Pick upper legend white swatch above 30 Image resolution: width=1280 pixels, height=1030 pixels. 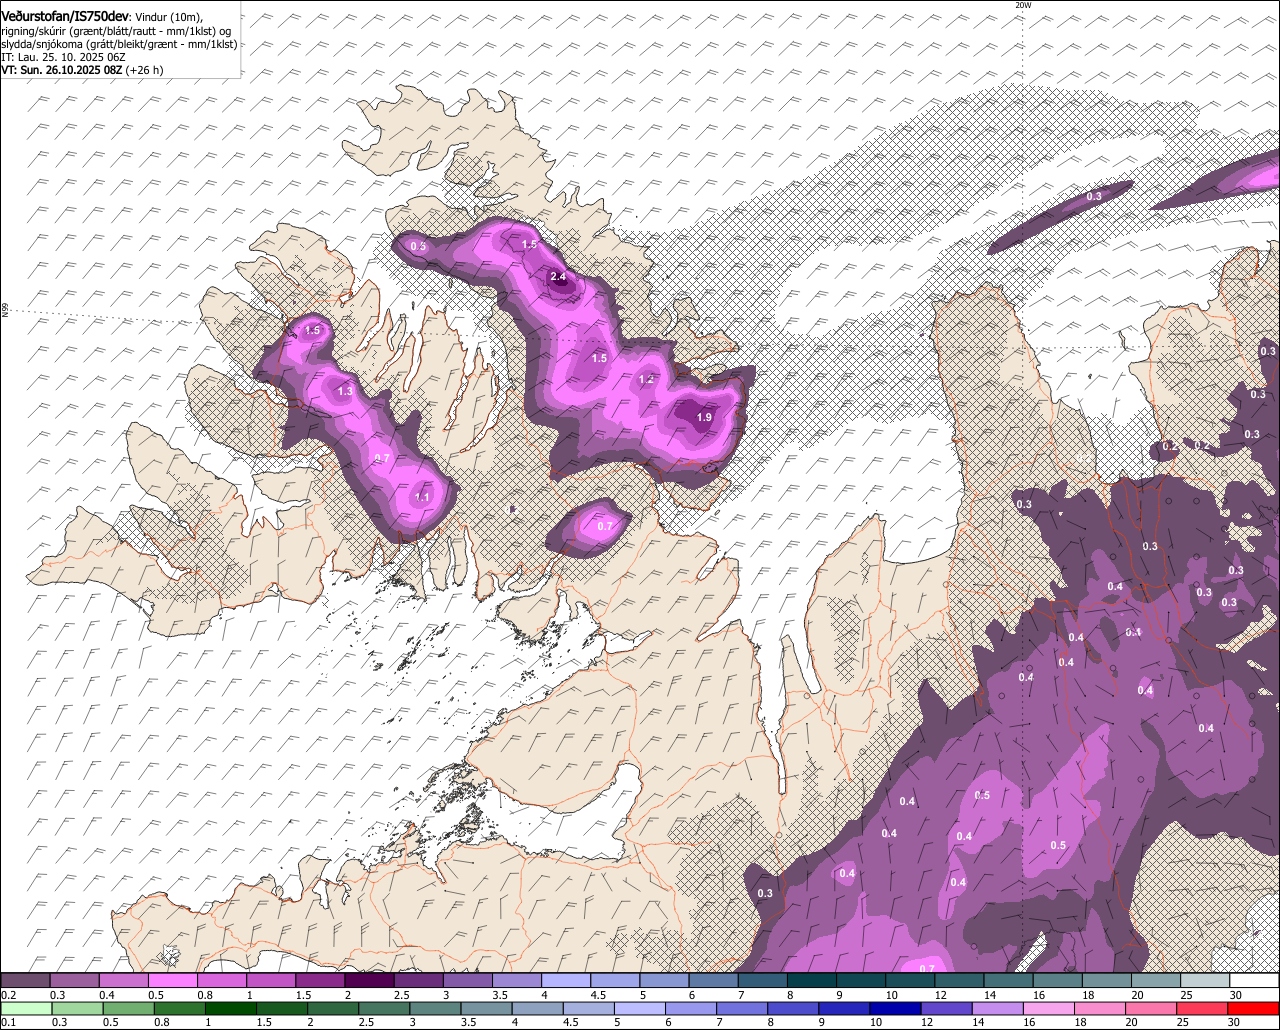pos(1254,980)
